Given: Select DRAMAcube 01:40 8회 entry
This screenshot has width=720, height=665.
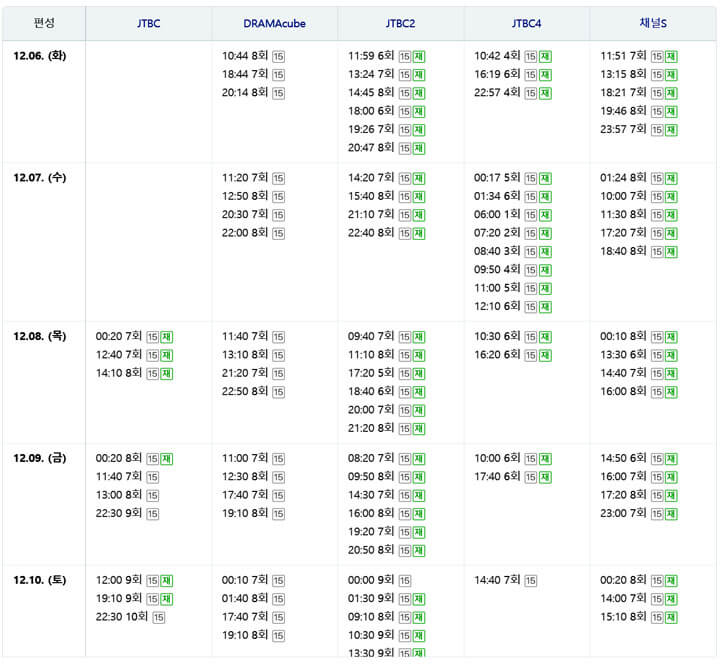Looking at the screenshot, I should click(x=245, y=598).
